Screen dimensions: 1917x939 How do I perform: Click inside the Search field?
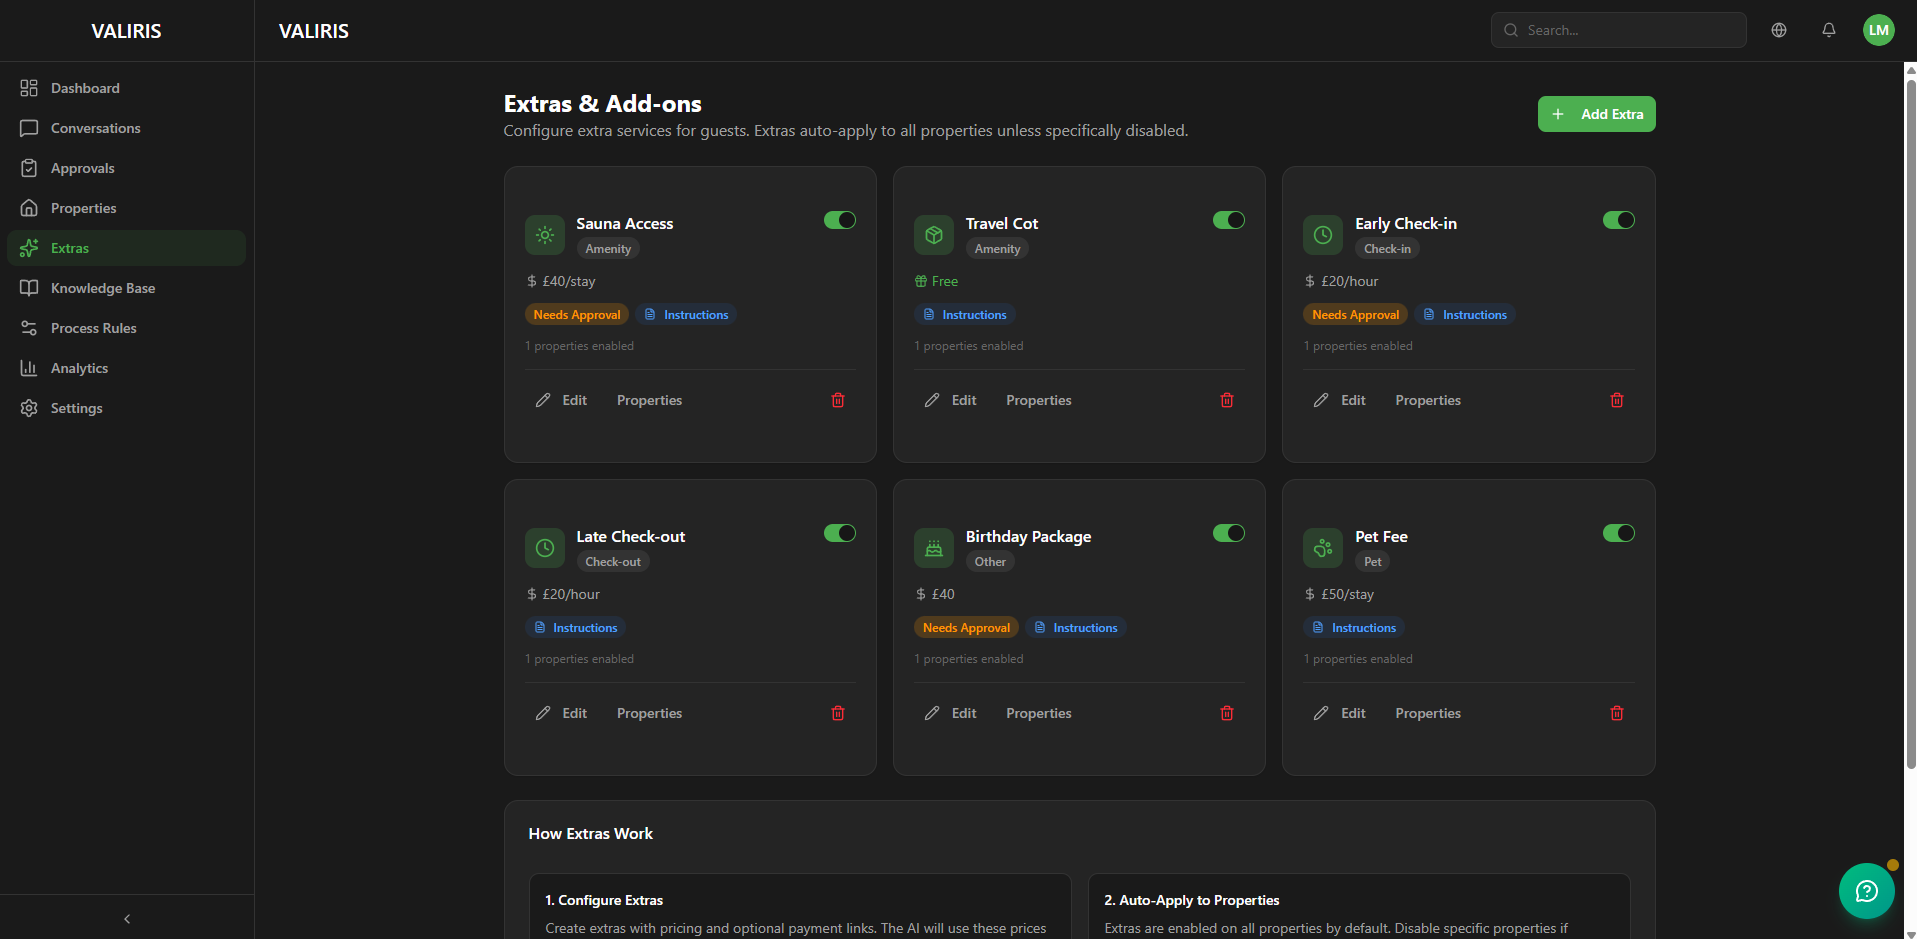(x=1618, y=30)
